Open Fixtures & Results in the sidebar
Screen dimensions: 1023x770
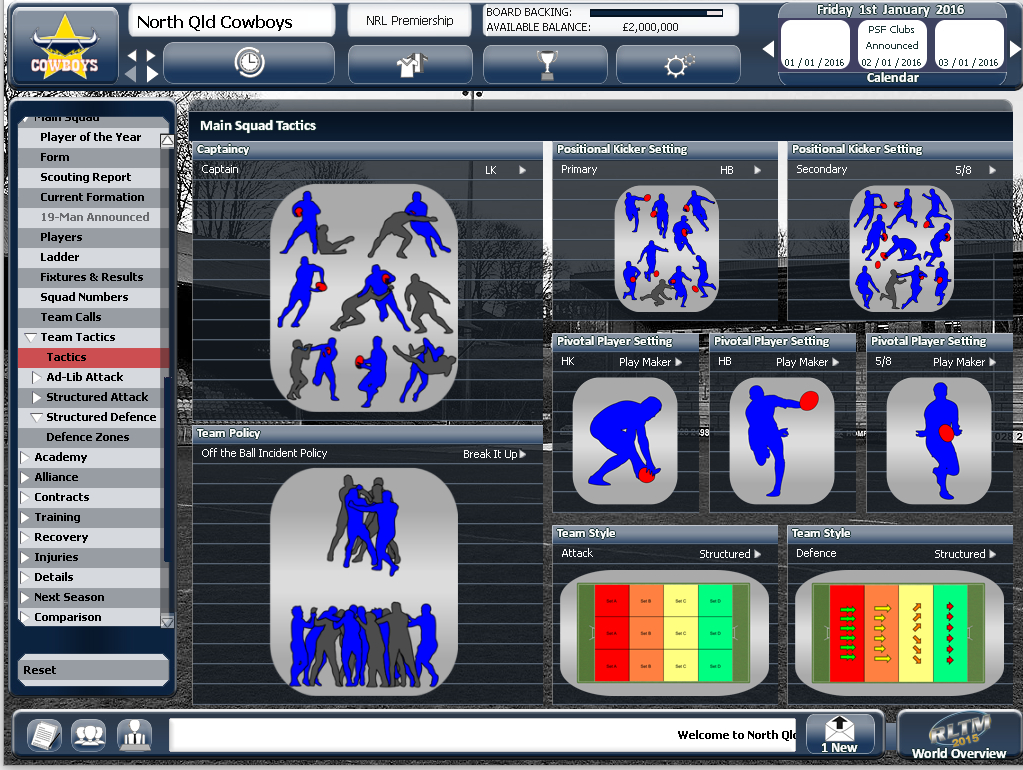pyautogui.click(x=92, y=277)
